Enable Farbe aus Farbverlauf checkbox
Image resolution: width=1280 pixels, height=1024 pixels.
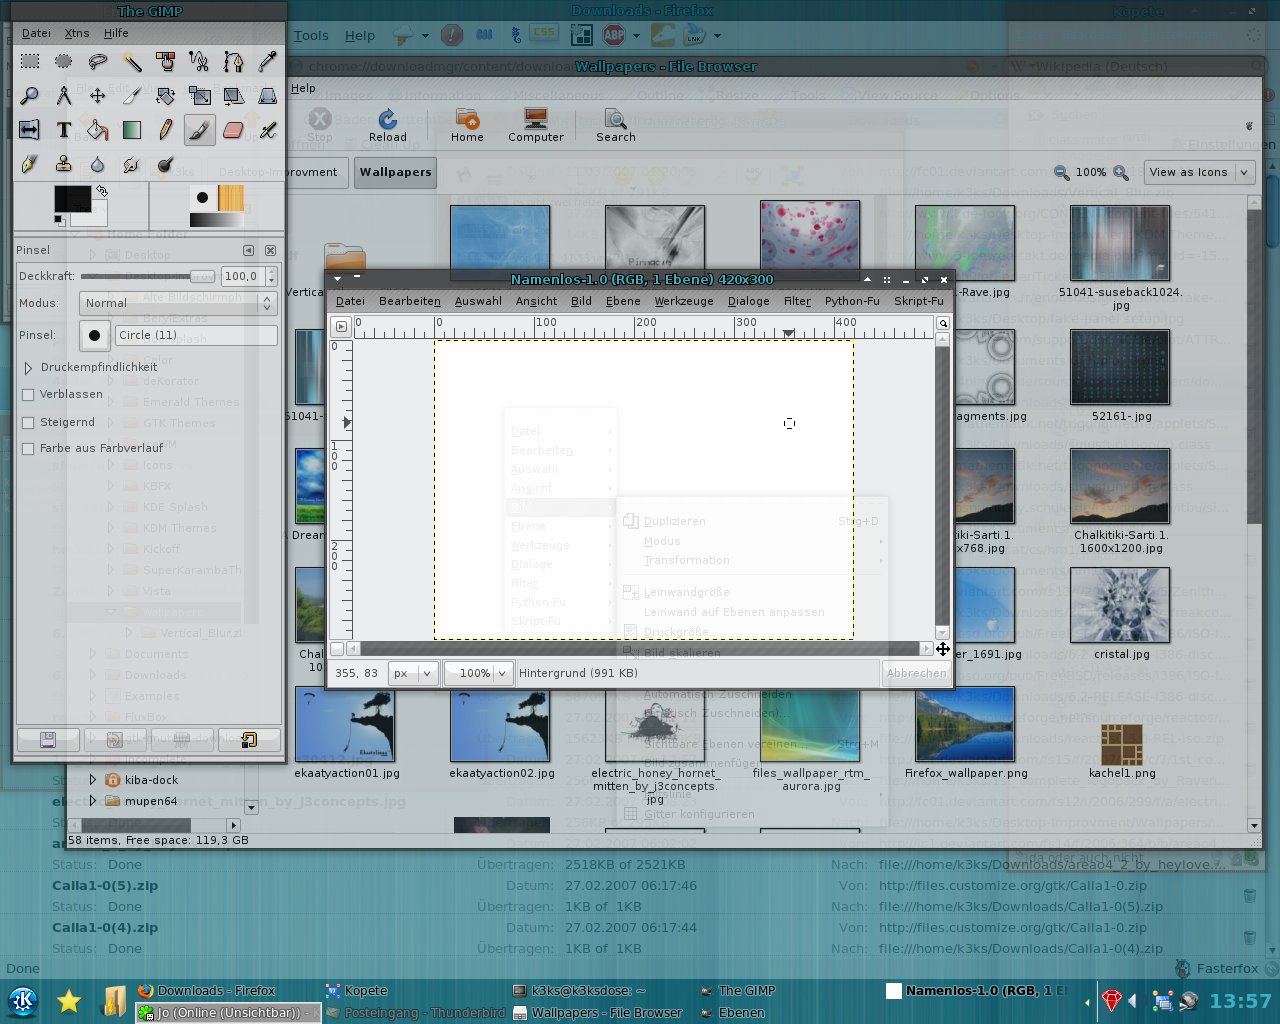28,449
